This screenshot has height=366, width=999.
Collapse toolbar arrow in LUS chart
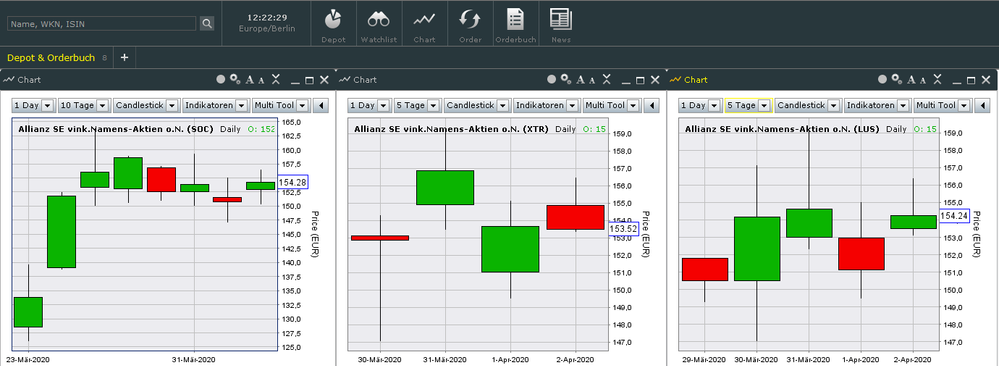tap(983, 105)
